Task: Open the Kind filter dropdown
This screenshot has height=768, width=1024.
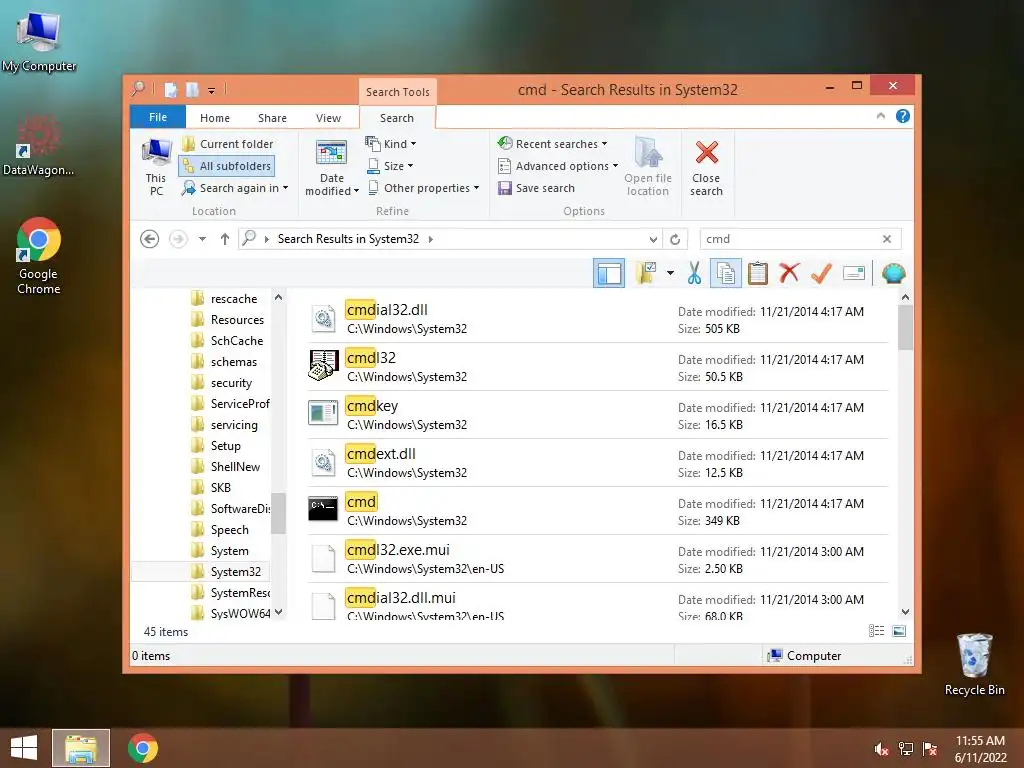Action: 391,144
